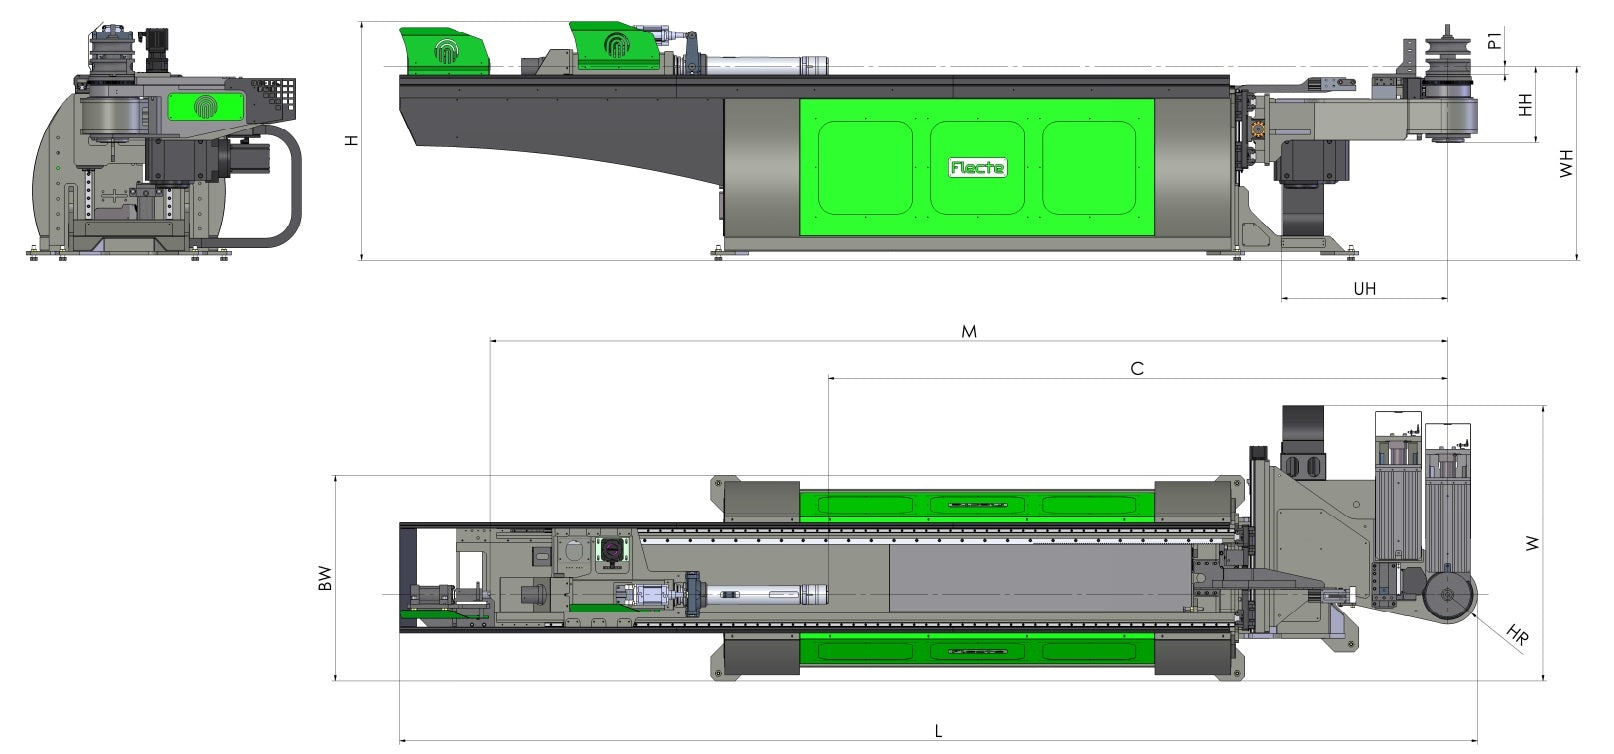
Task: Select the WH dimension label
Action: [x=1566, y=163]
